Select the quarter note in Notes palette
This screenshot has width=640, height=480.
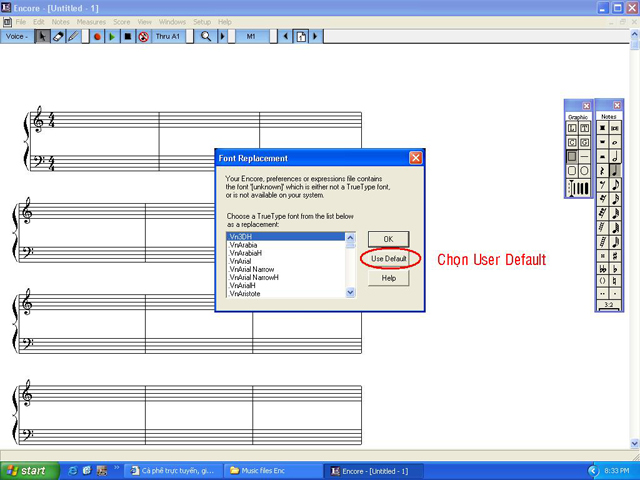click(x=615, y=171)
